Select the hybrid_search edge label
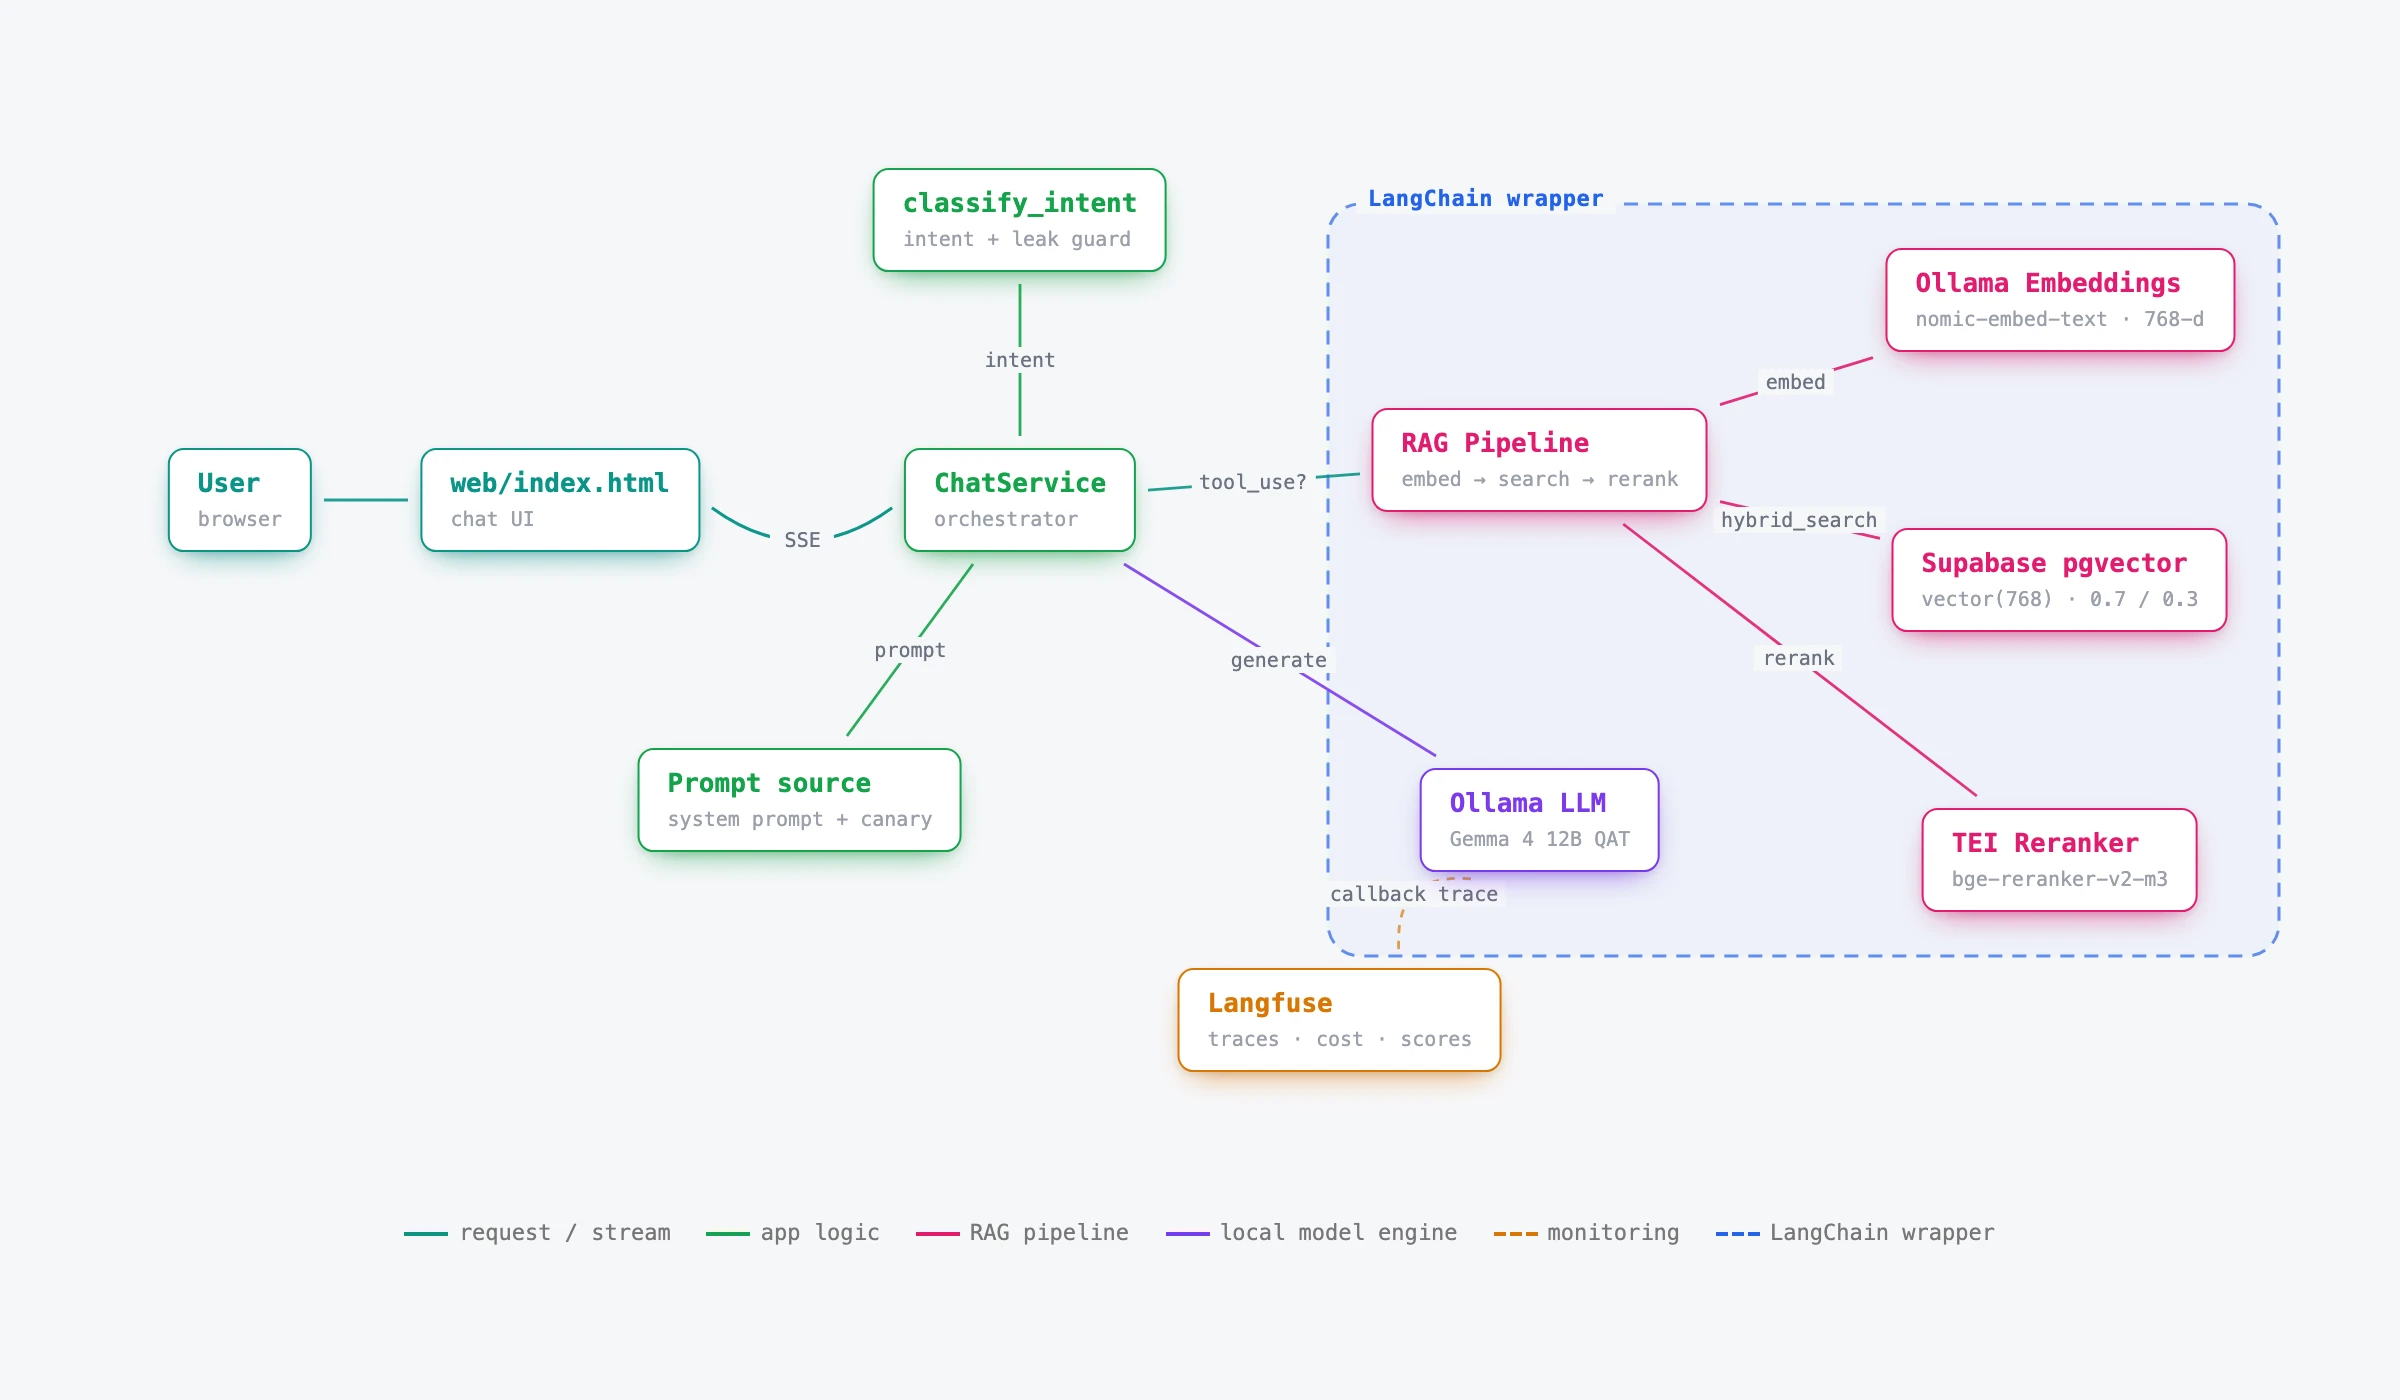 1798,520
